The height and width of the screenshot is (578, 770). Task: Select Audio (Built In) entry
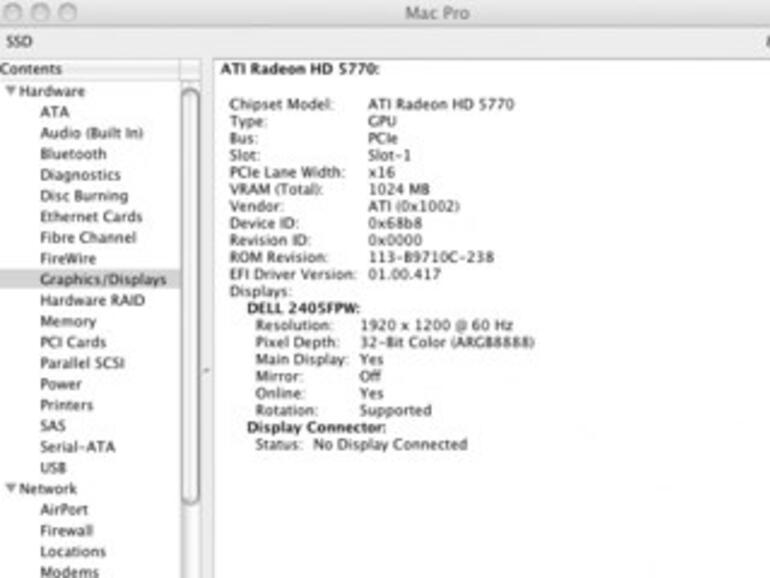92,133
